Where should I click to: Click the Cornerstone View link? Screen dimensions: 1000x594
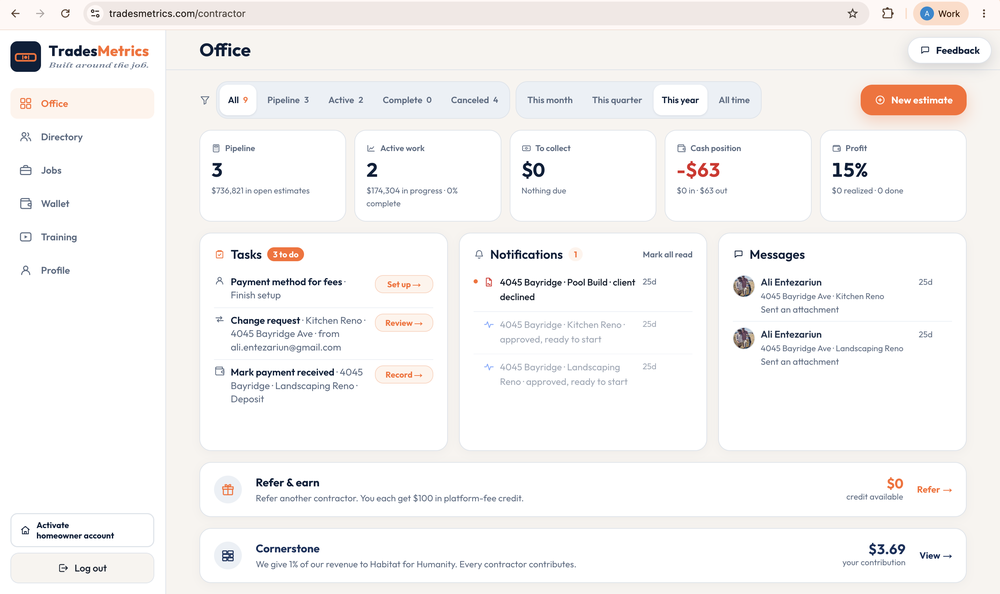coord(936,556)
